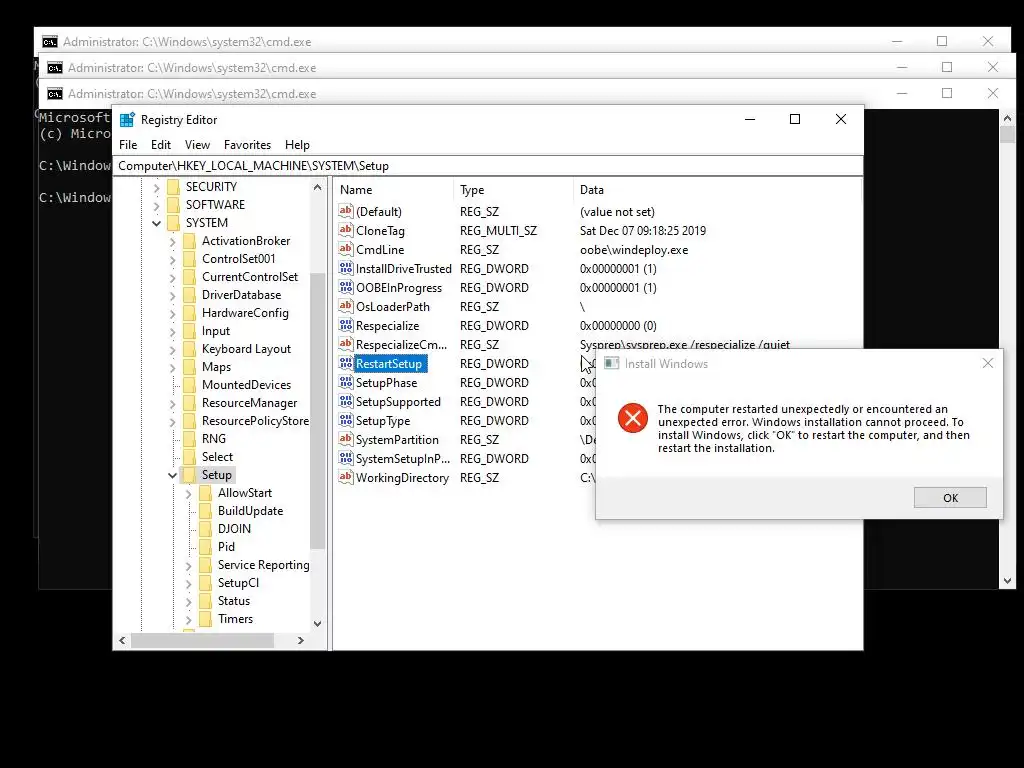Select the SetupCl key
The height and width of the screenshot is (768, 1024).
[238, 583]
